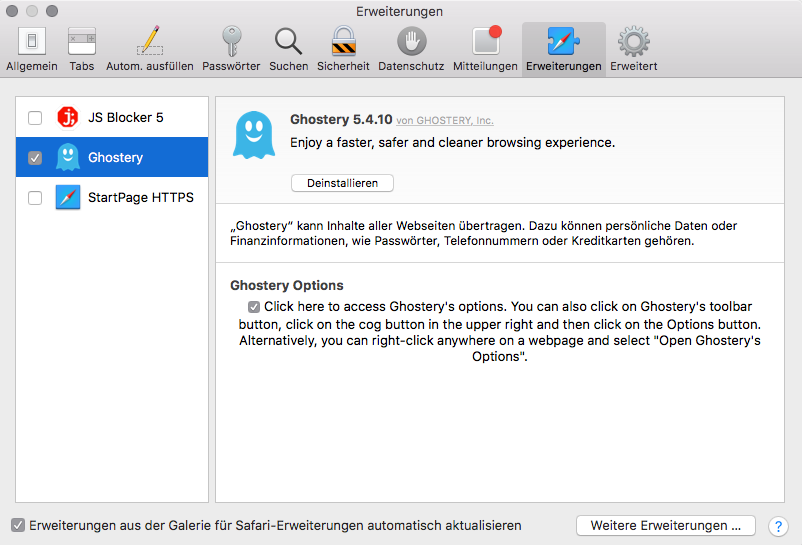Click the Ghostery 5.4.10 title text

[341, 120]
